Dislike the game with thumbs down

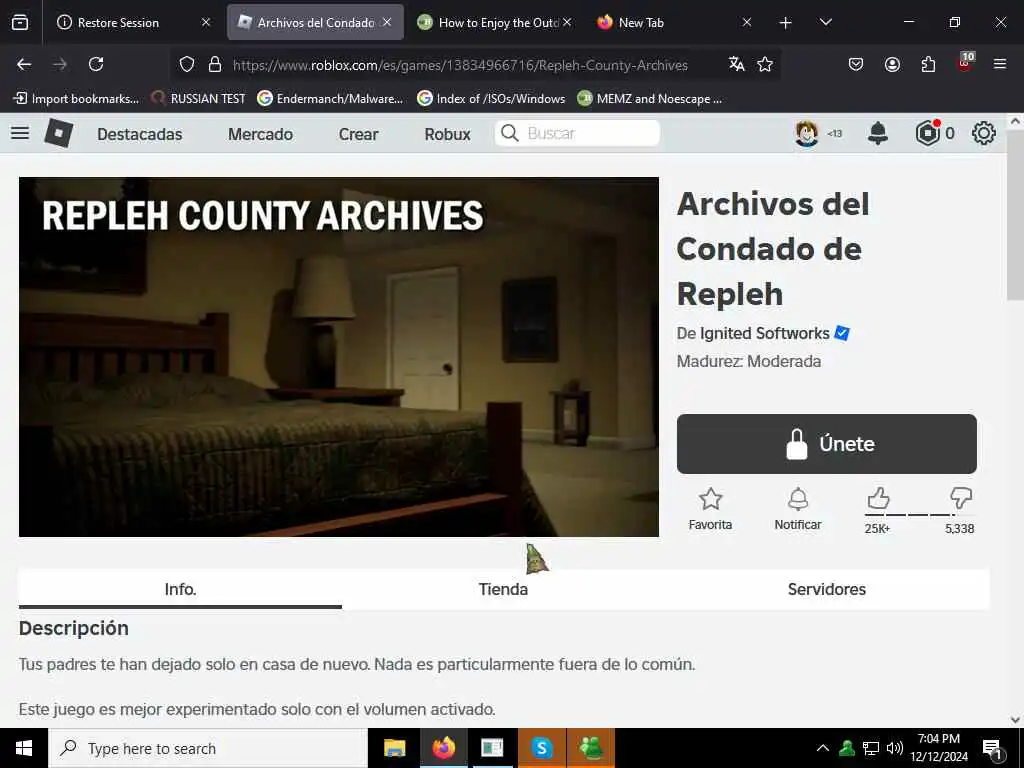961,498
